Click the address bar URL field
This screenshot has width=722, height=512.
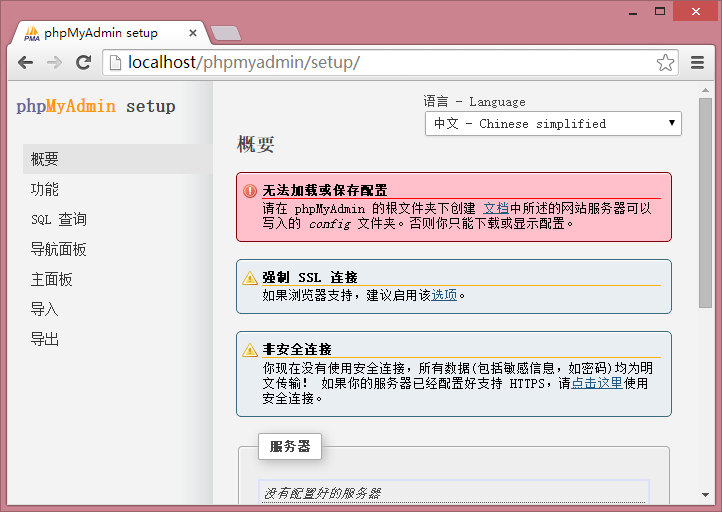(380, 63)
